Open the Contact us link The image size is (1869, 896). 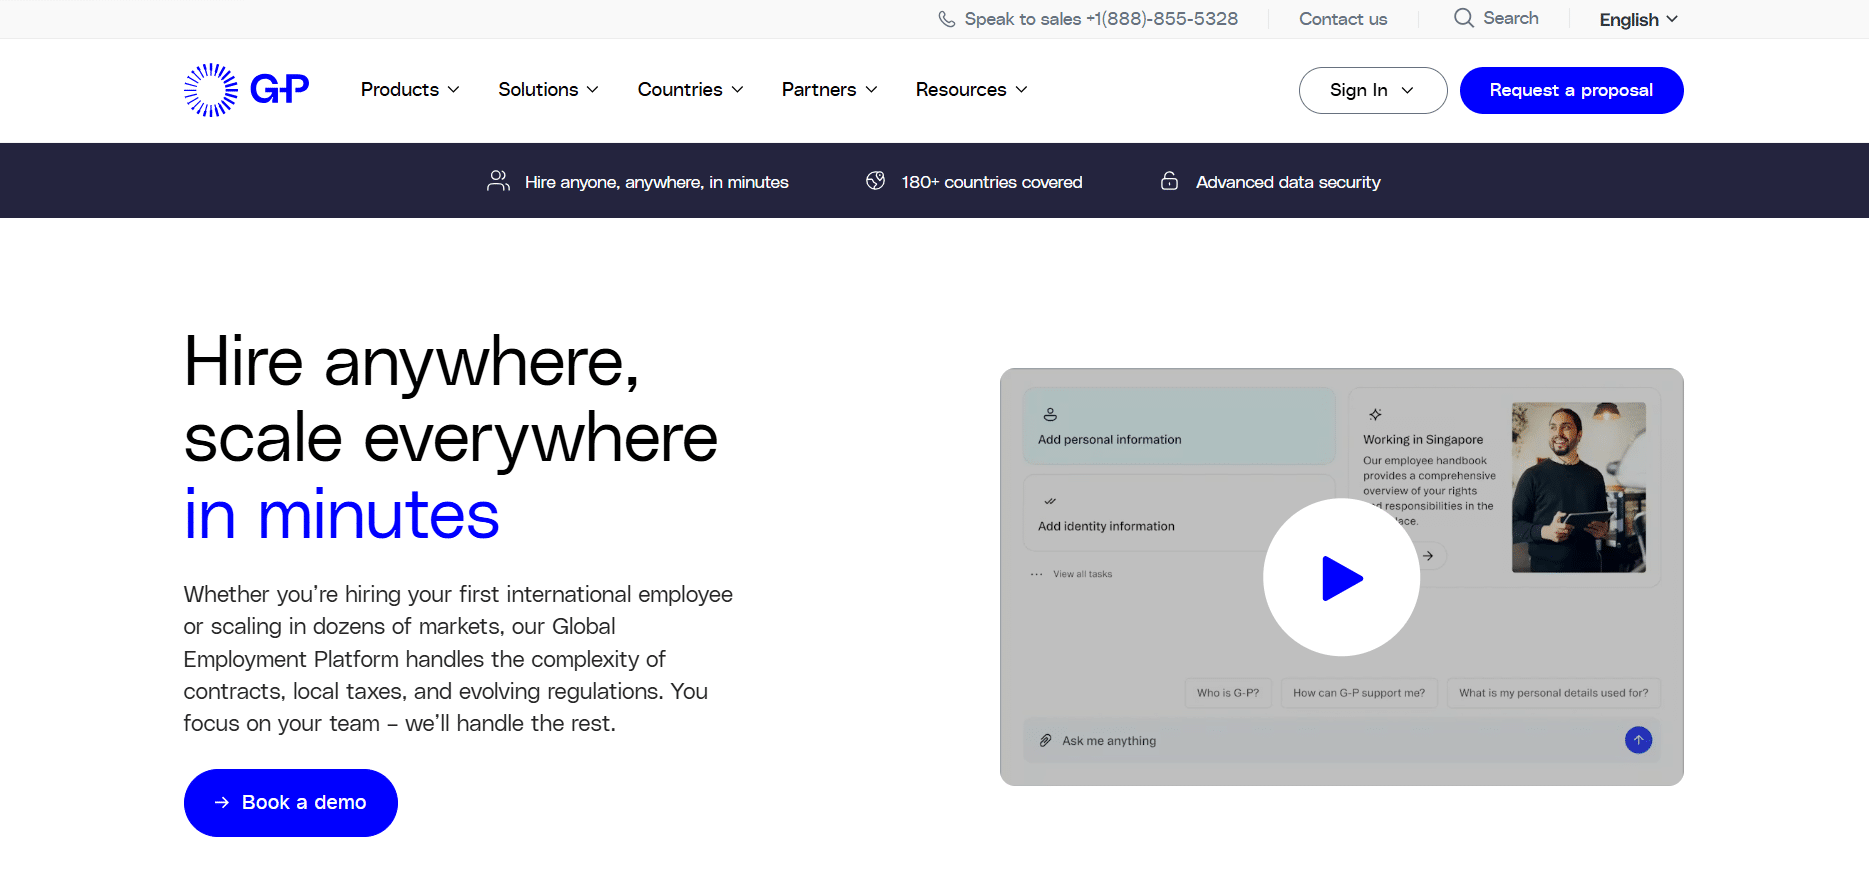point(1342,19)
